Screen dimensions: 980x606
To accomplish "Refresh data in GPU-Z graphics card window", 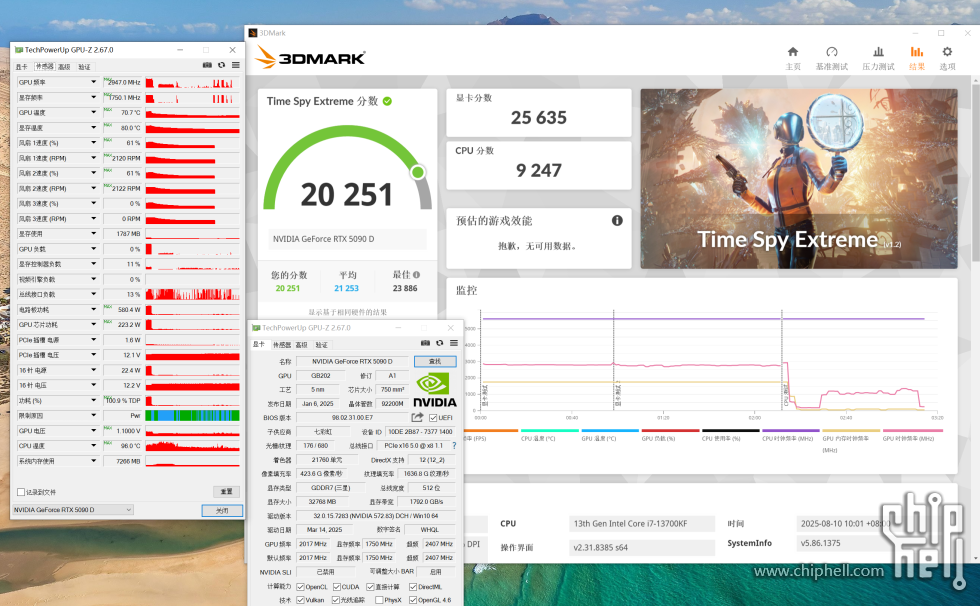I will pyautogui.click(x=439, y=343).
